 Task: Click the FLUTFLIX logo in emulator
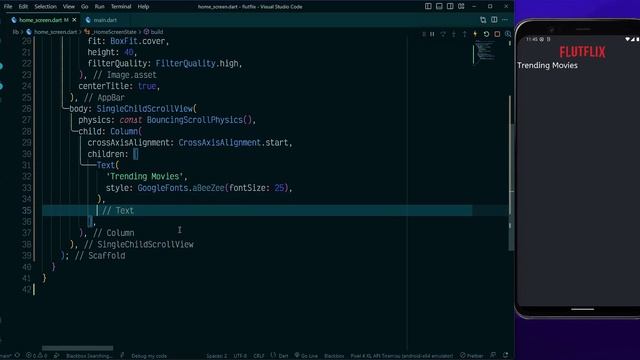[582, 52]
